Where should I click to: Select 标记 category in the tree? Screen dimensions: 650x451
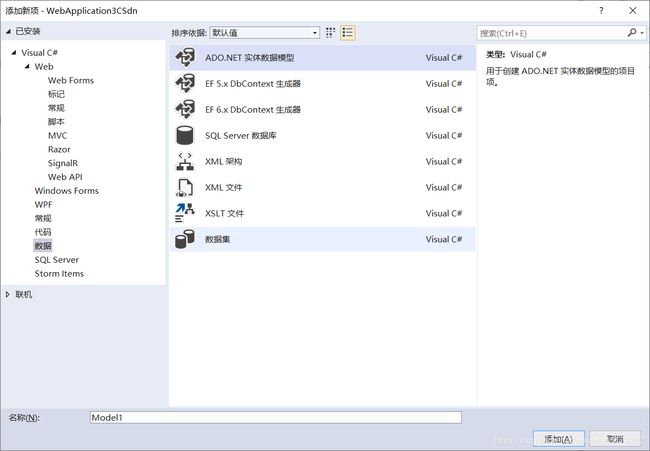pos(56,94)
